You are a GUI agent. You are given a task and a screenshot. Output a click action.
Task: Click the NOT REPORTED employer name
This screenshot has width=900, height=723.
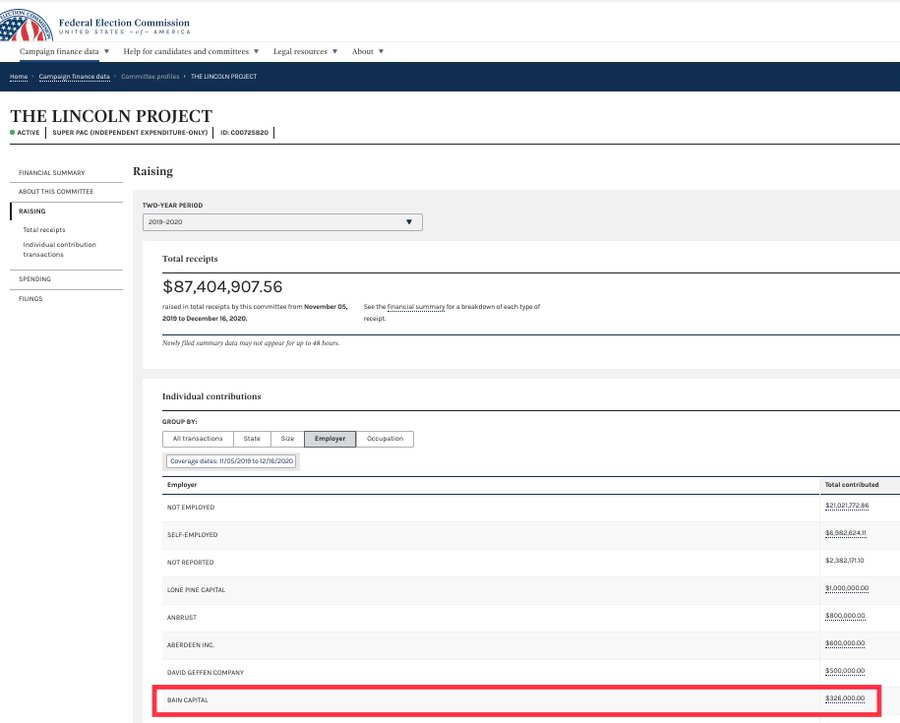coord(190,562)
